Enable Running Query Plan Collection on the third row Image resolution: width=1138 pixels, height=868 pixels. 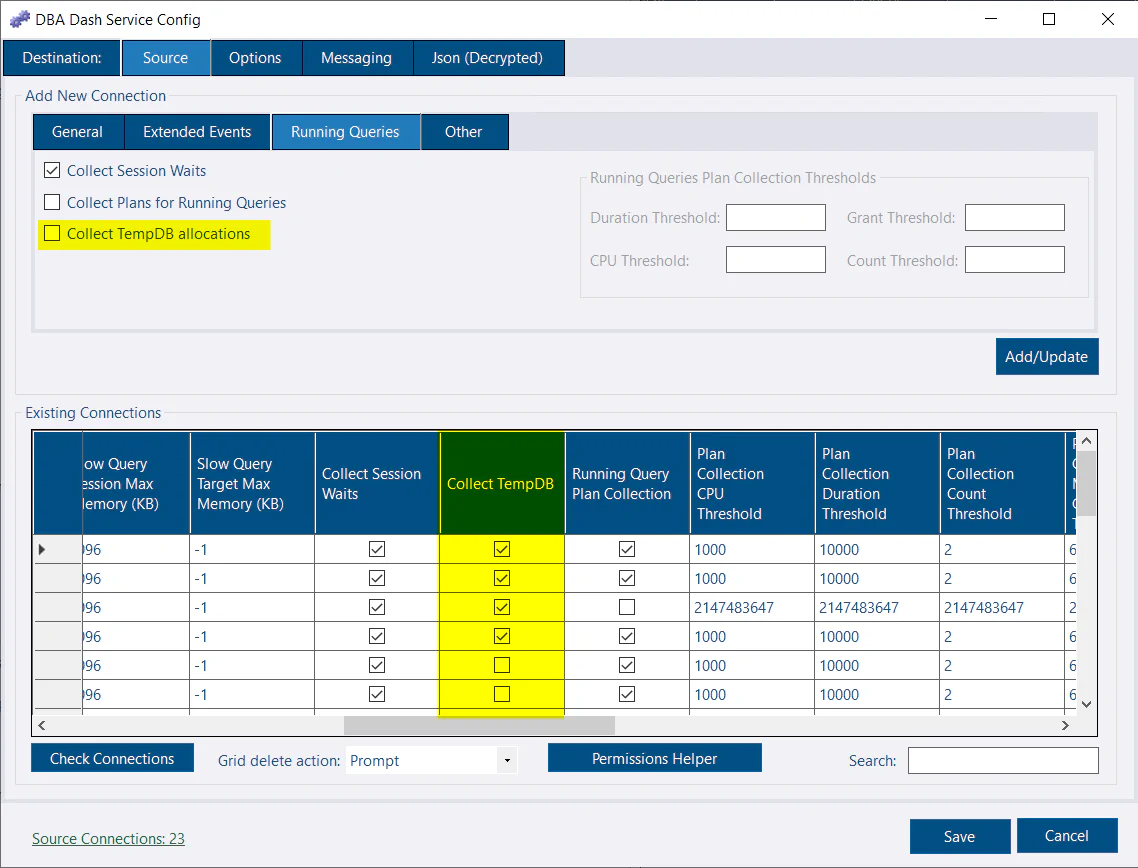pyautogui.click(x=626, y=607)
